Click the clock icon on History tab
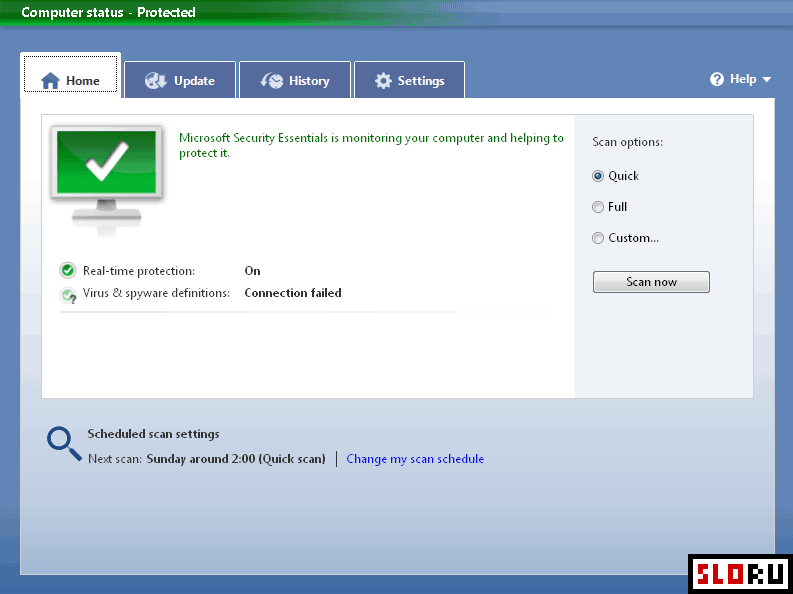This screenshot has height=594, width=793. [x=272, y=80]
